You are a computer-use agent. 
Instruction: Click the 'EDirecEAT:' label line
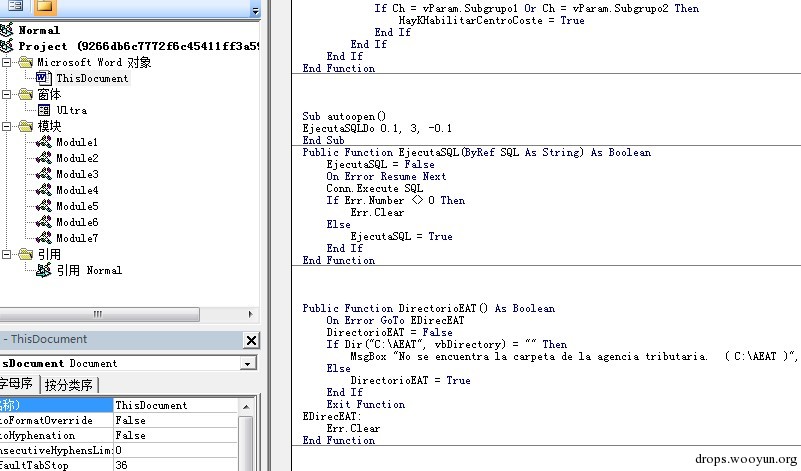332,416
